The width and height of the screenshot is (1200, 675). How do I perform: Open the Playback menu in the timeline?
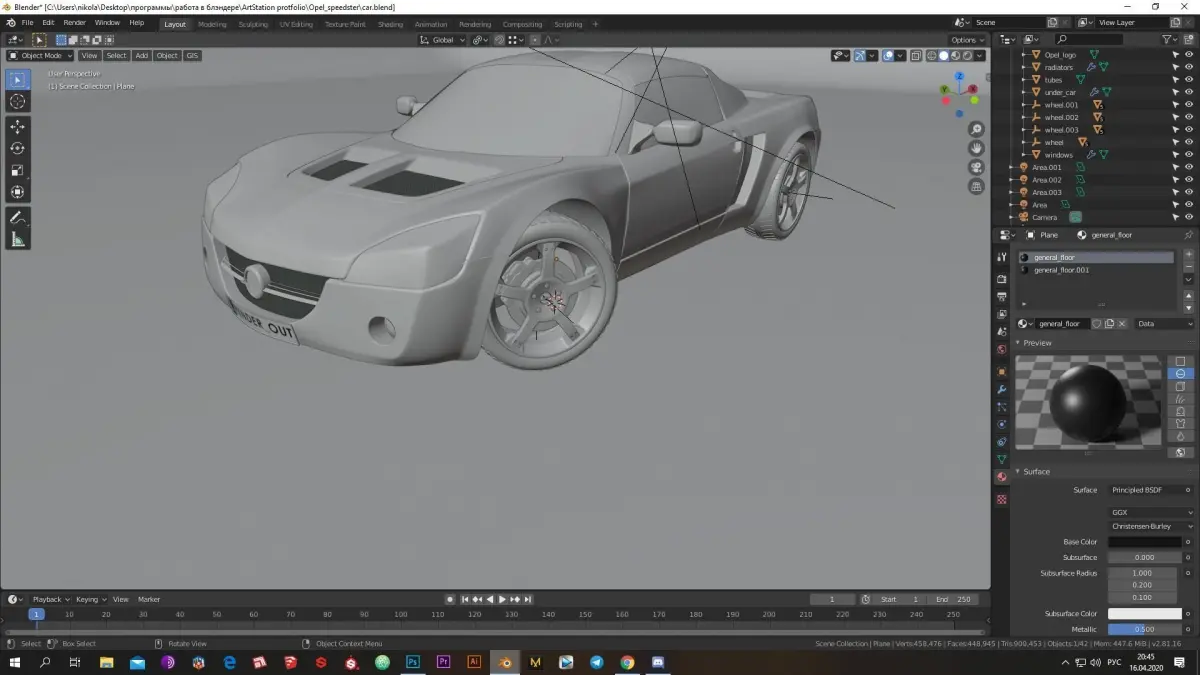50,599
